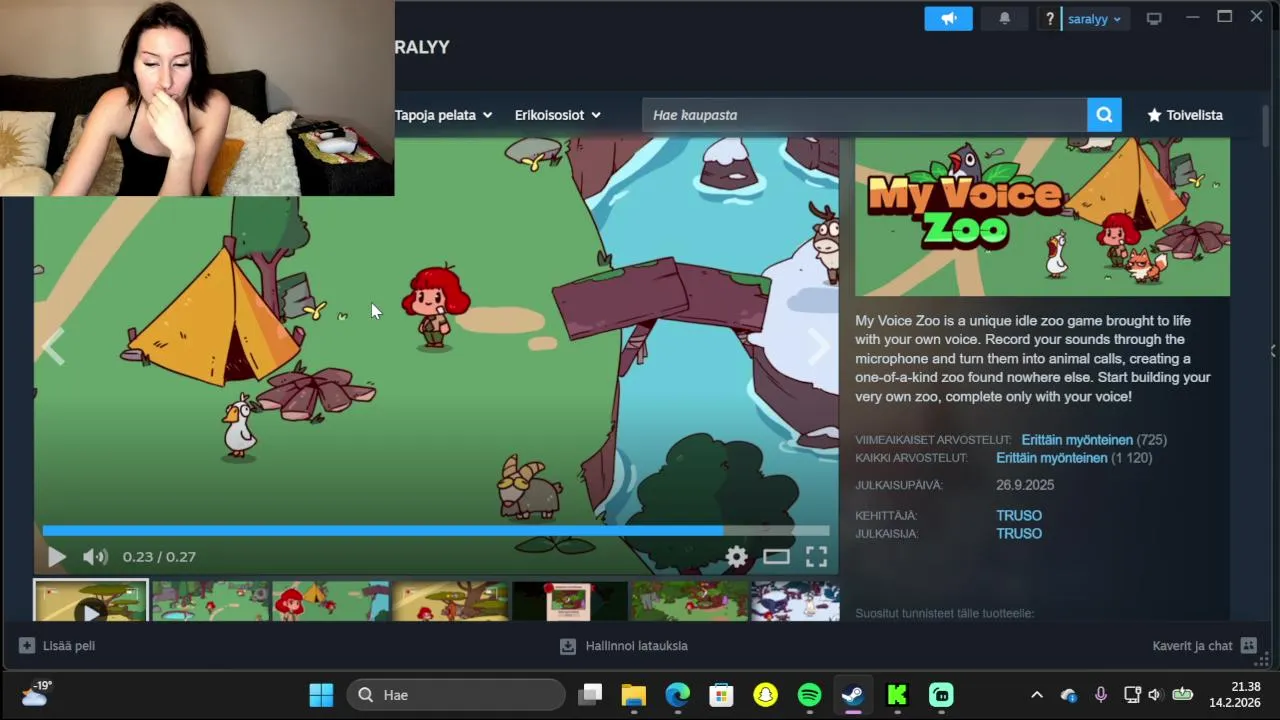Play the game trailer video
Screen dimensions: 1280x720
(x=56, y=557)
